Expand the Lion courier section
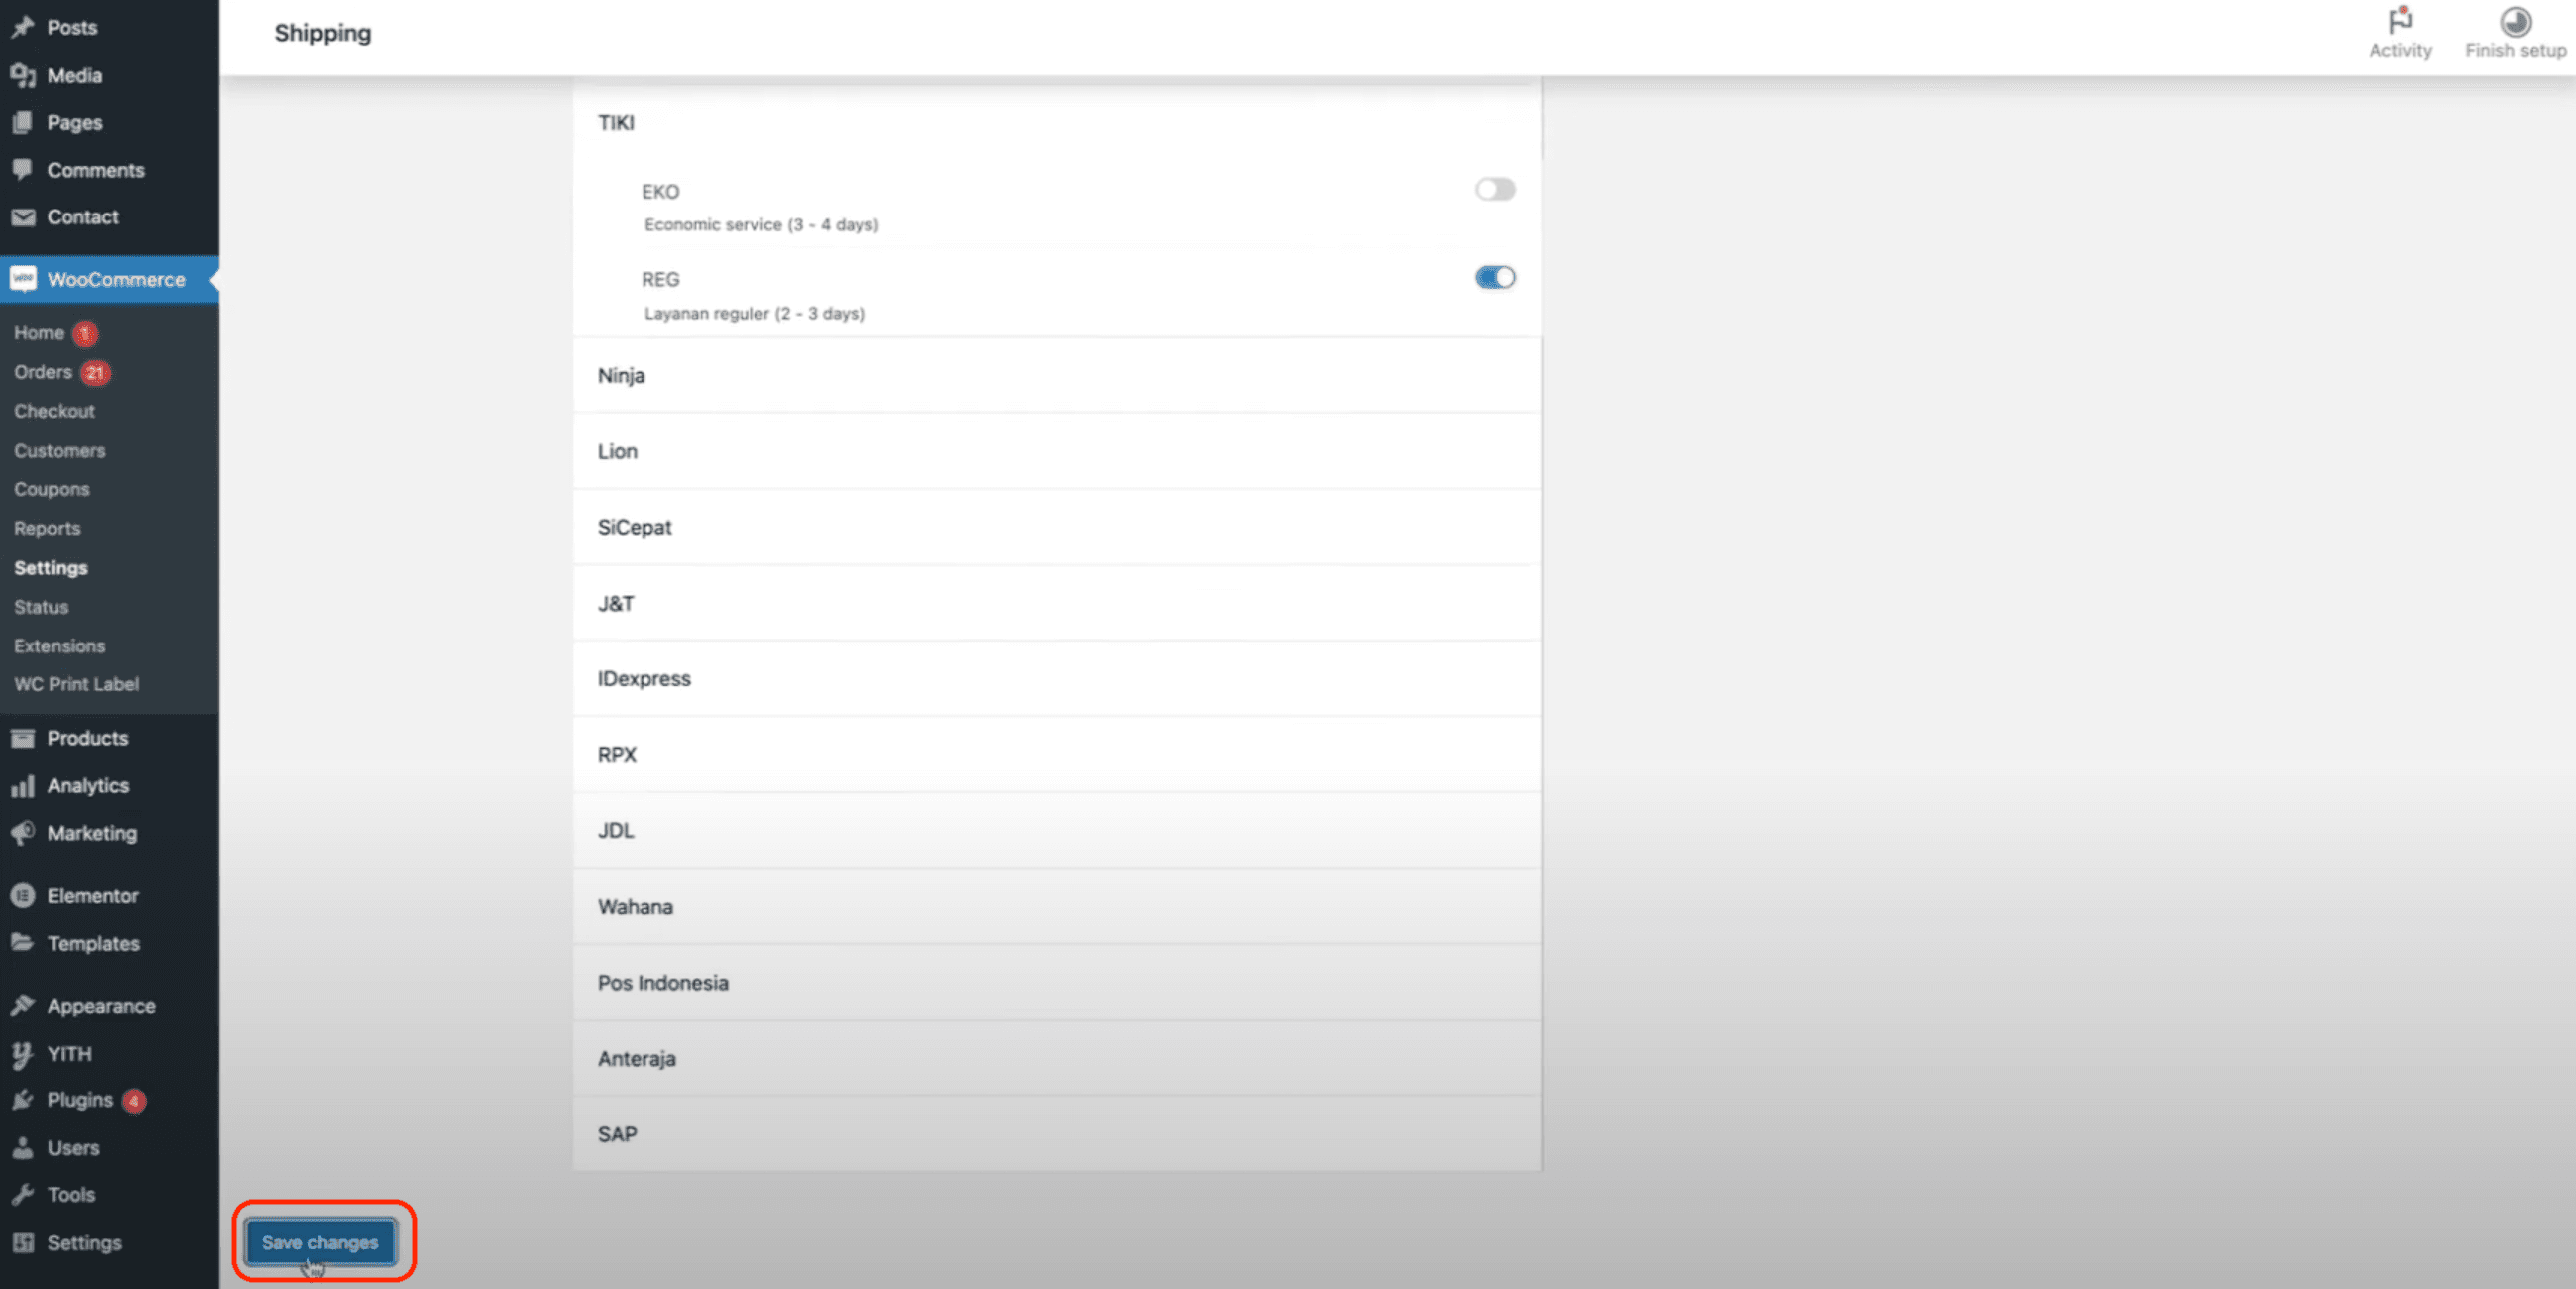The height and width of the screenshot is (1289, 2576). pos(1057,451)
